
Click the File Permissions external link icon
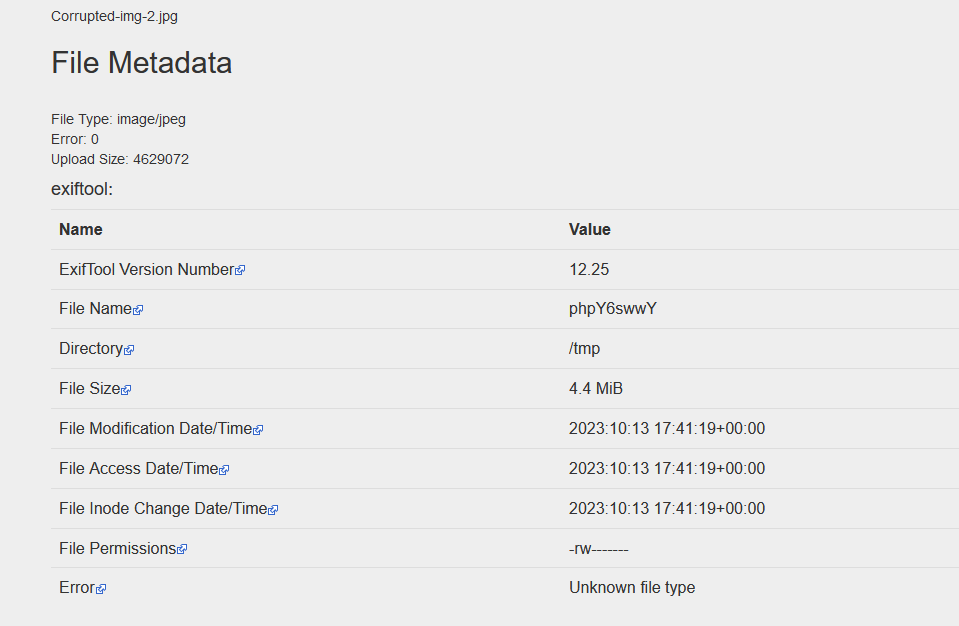pos(182,549)
